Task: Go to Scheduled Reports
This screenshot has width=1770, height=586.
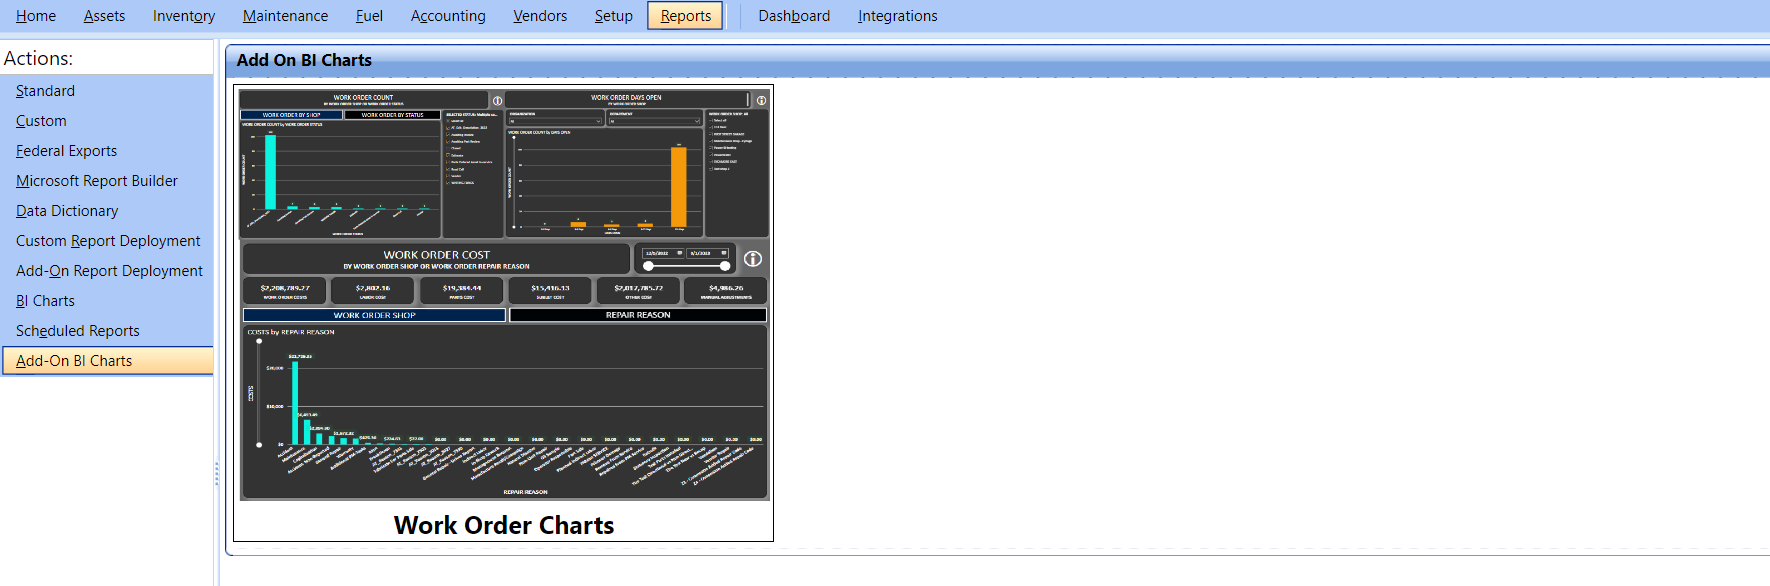Action: (x=78, y=331)
